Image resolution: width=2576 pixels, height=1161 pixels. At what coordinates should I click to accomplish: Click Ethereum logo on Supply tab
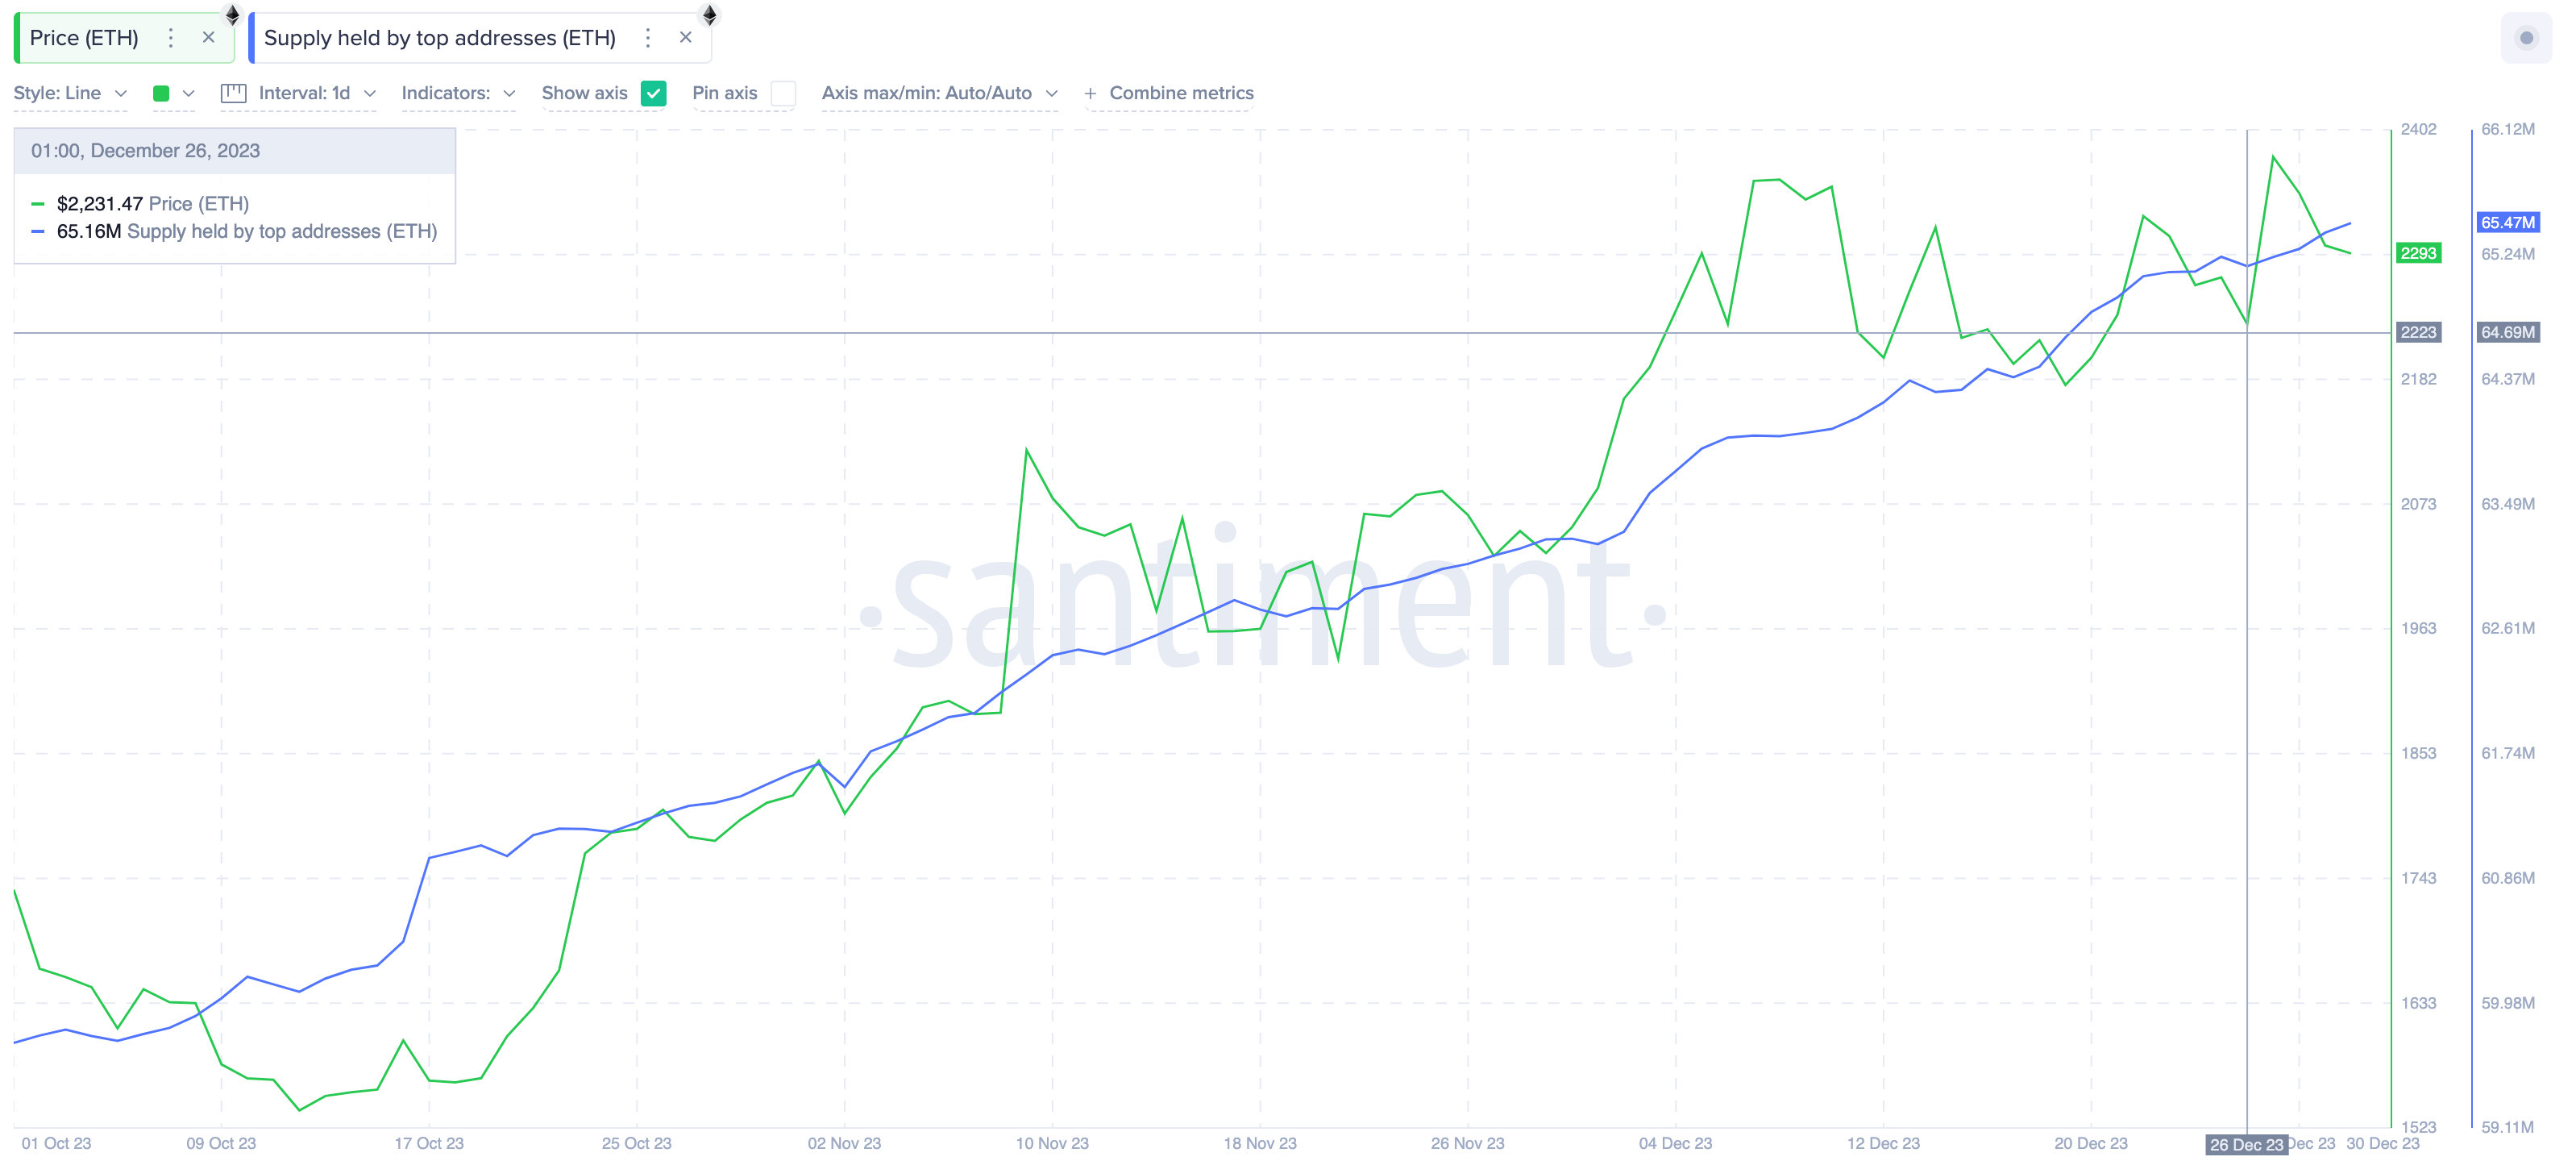pos(709,15)
